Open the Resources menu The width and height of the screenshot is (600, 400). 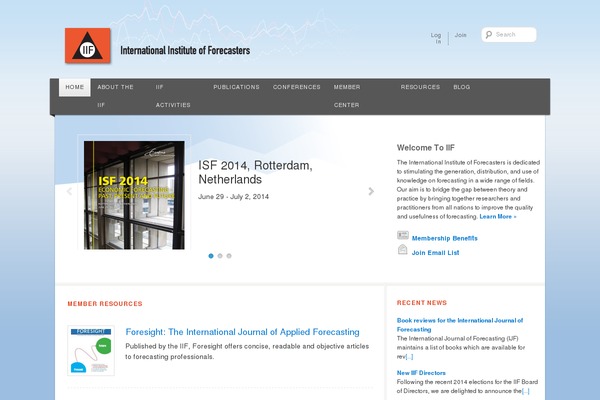(420, 87)
